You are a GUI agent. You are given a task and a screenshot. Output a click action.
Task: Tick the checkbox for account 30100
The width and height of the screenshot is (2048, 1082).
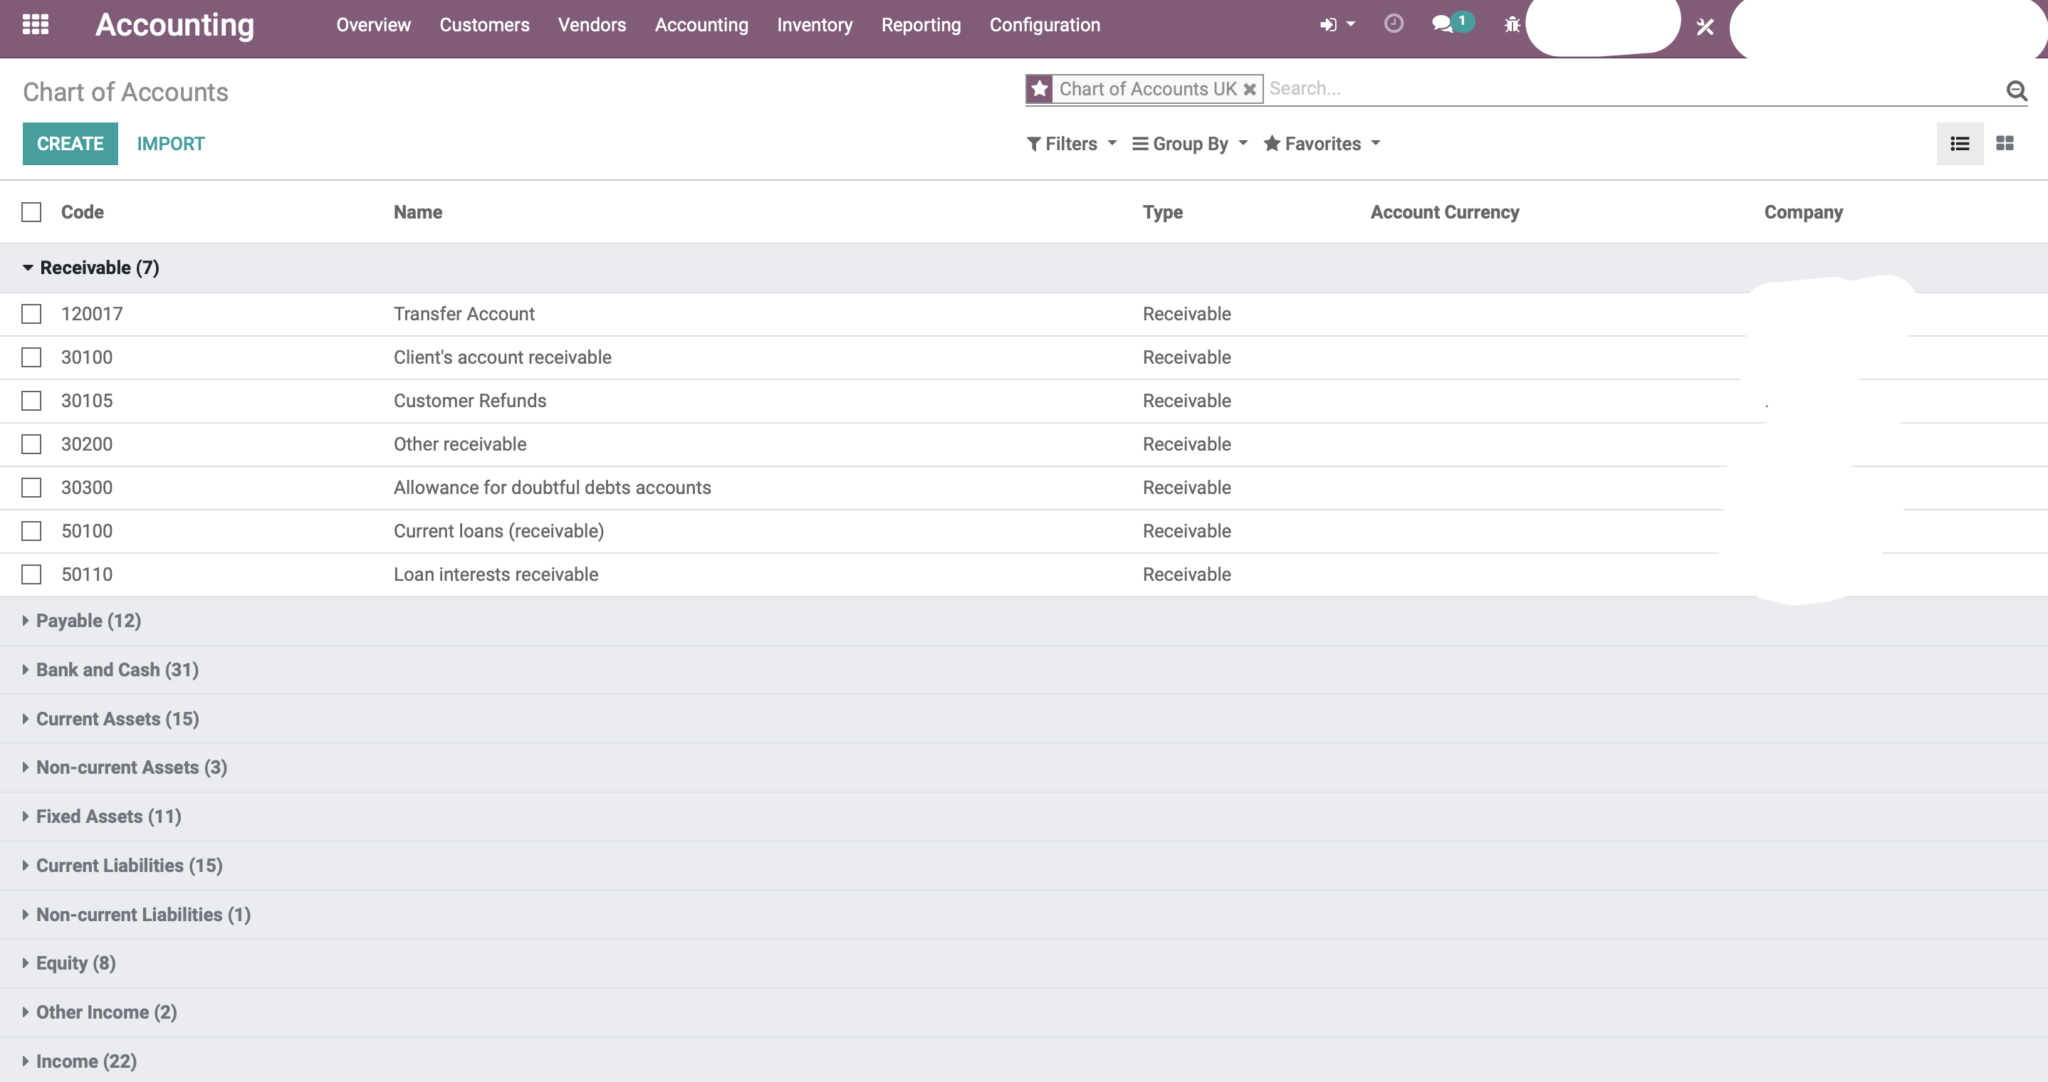pos(31,357)
